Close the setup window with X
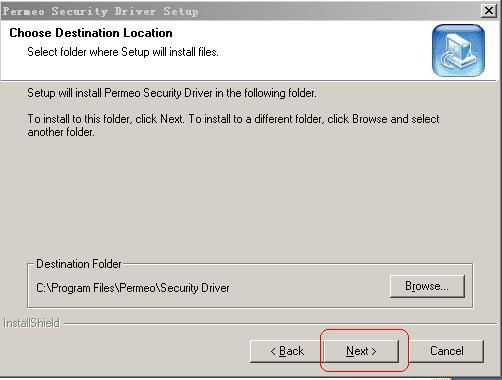The image size is (502, 380). 489,11
